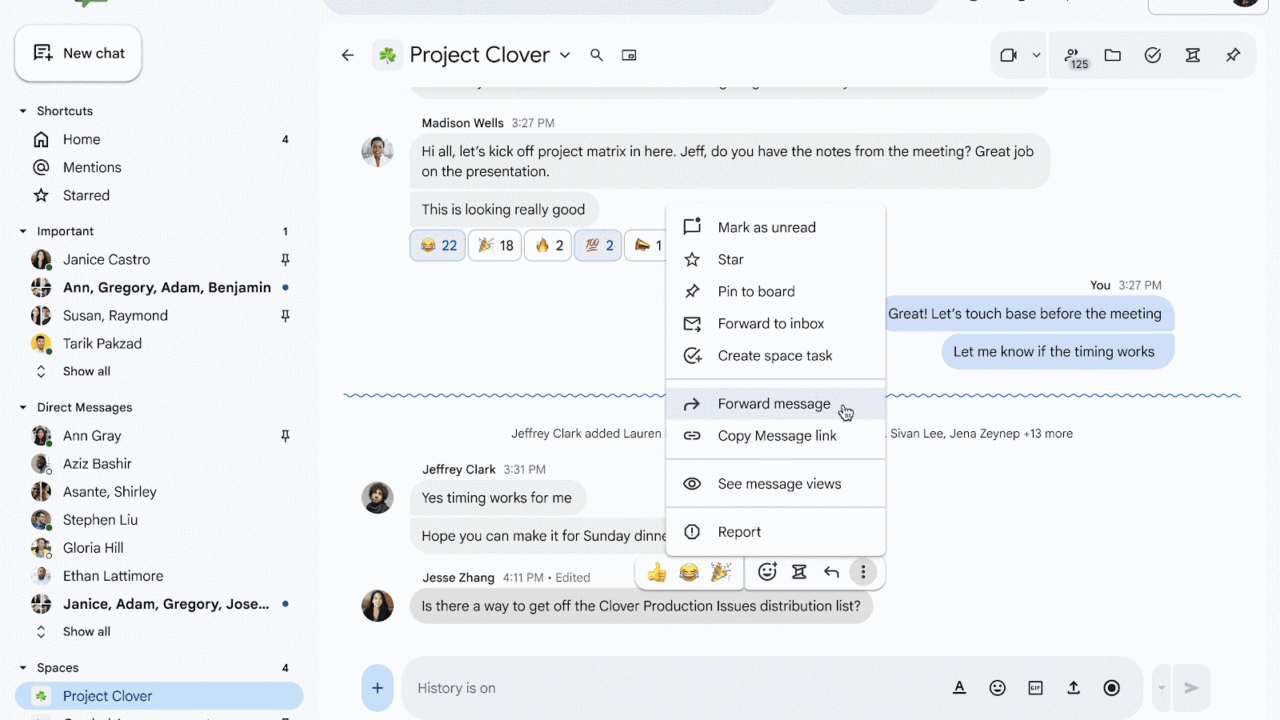Open the Project Clover space menu chevron
Viewport: 1280px width, 720px height.
564,55
